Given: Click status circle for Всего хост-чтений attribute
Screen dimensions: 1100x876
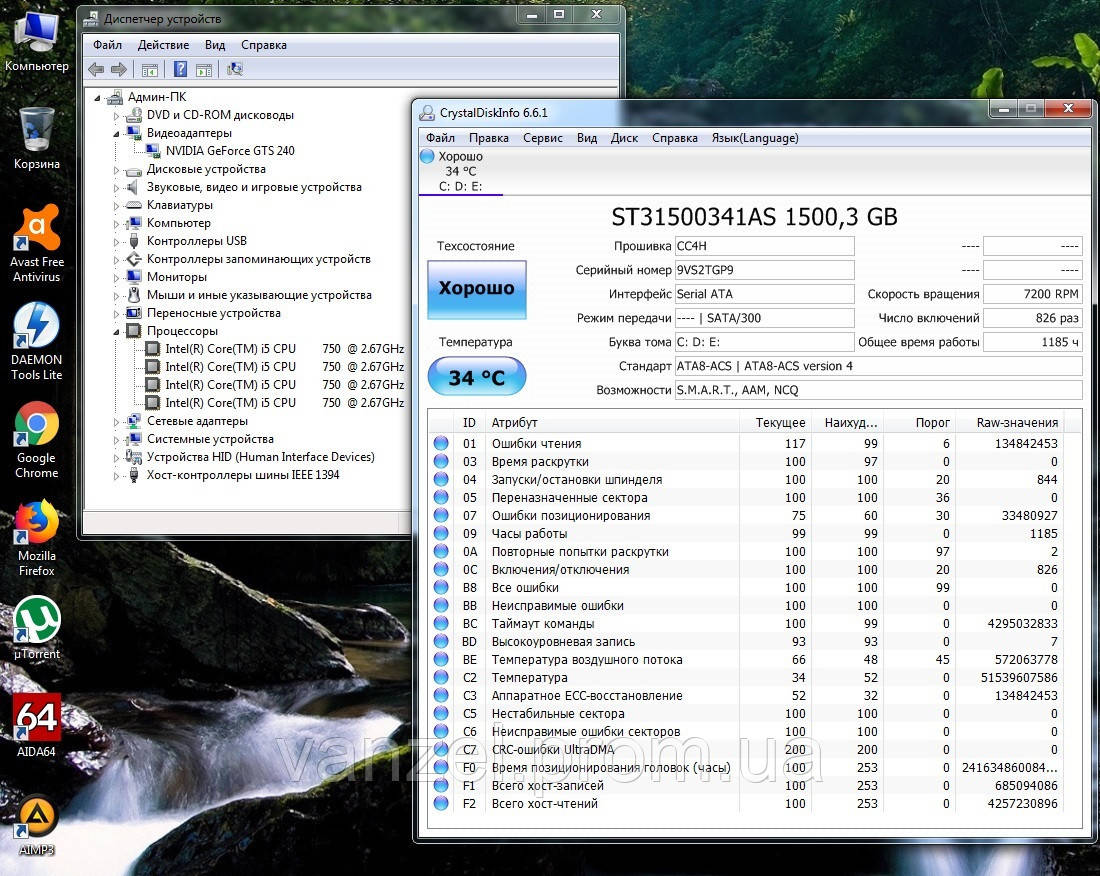Looking at the screenshot, I should tap(441, 803).
